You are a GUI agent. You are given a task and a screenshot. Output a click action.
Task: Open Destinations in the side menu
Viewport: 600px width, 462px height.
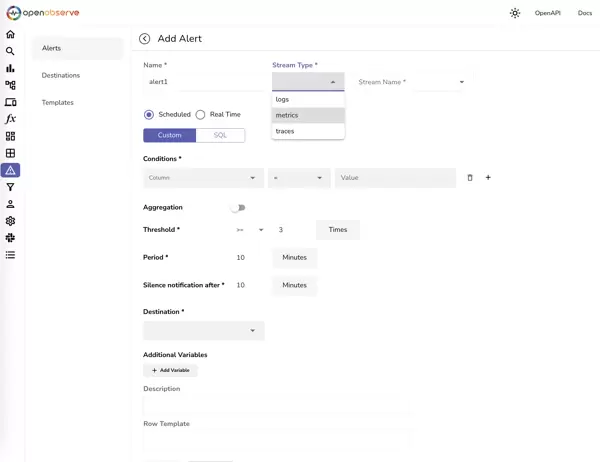[x=61, y=75]
